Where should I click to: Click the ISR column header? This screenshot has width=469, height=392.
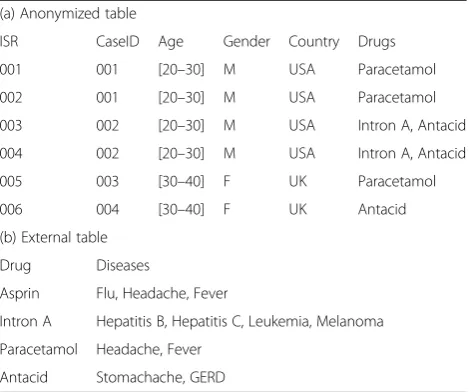point(9,42)
